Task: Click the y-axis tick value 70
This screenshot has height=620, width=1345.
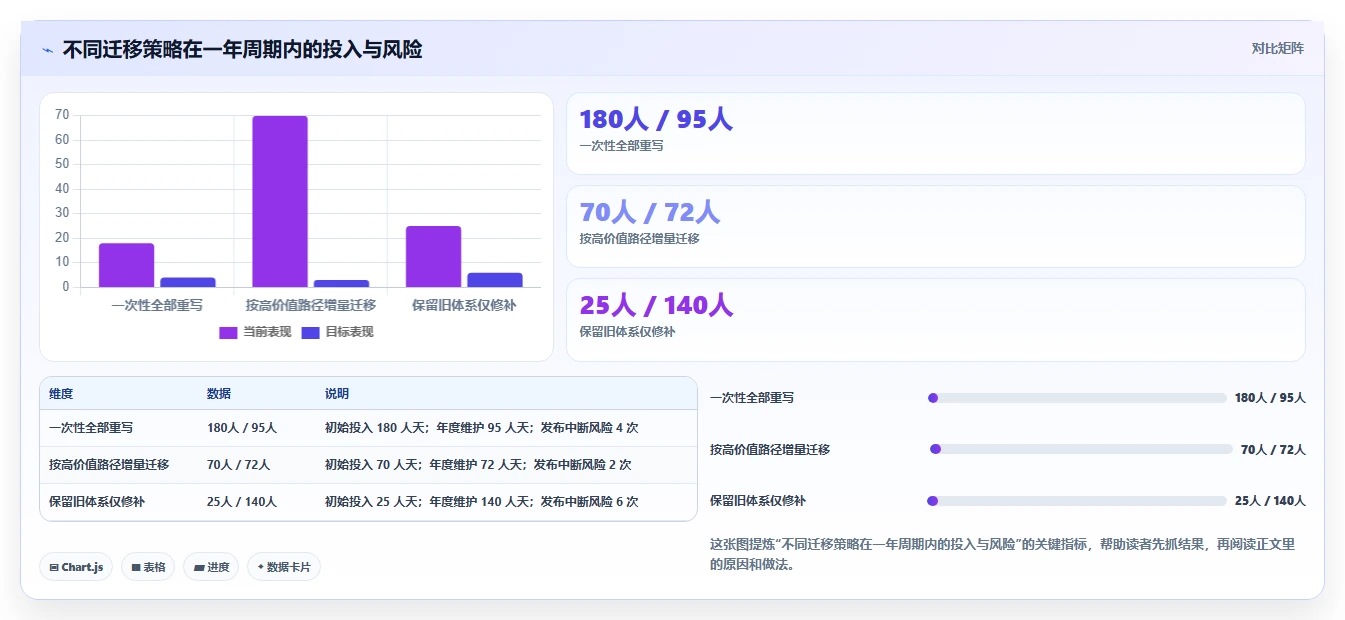Action: pyautogui.click(x=62, y=115)
